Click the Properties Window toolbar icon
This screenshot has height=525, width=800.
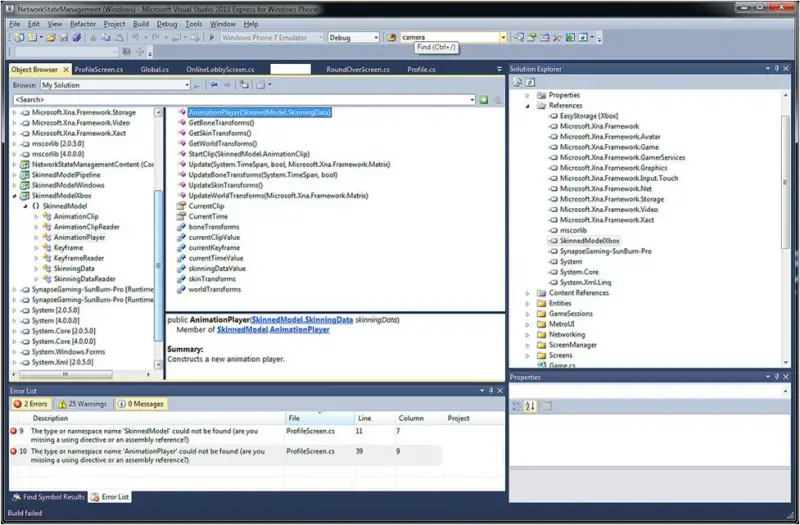click(532, 37)
